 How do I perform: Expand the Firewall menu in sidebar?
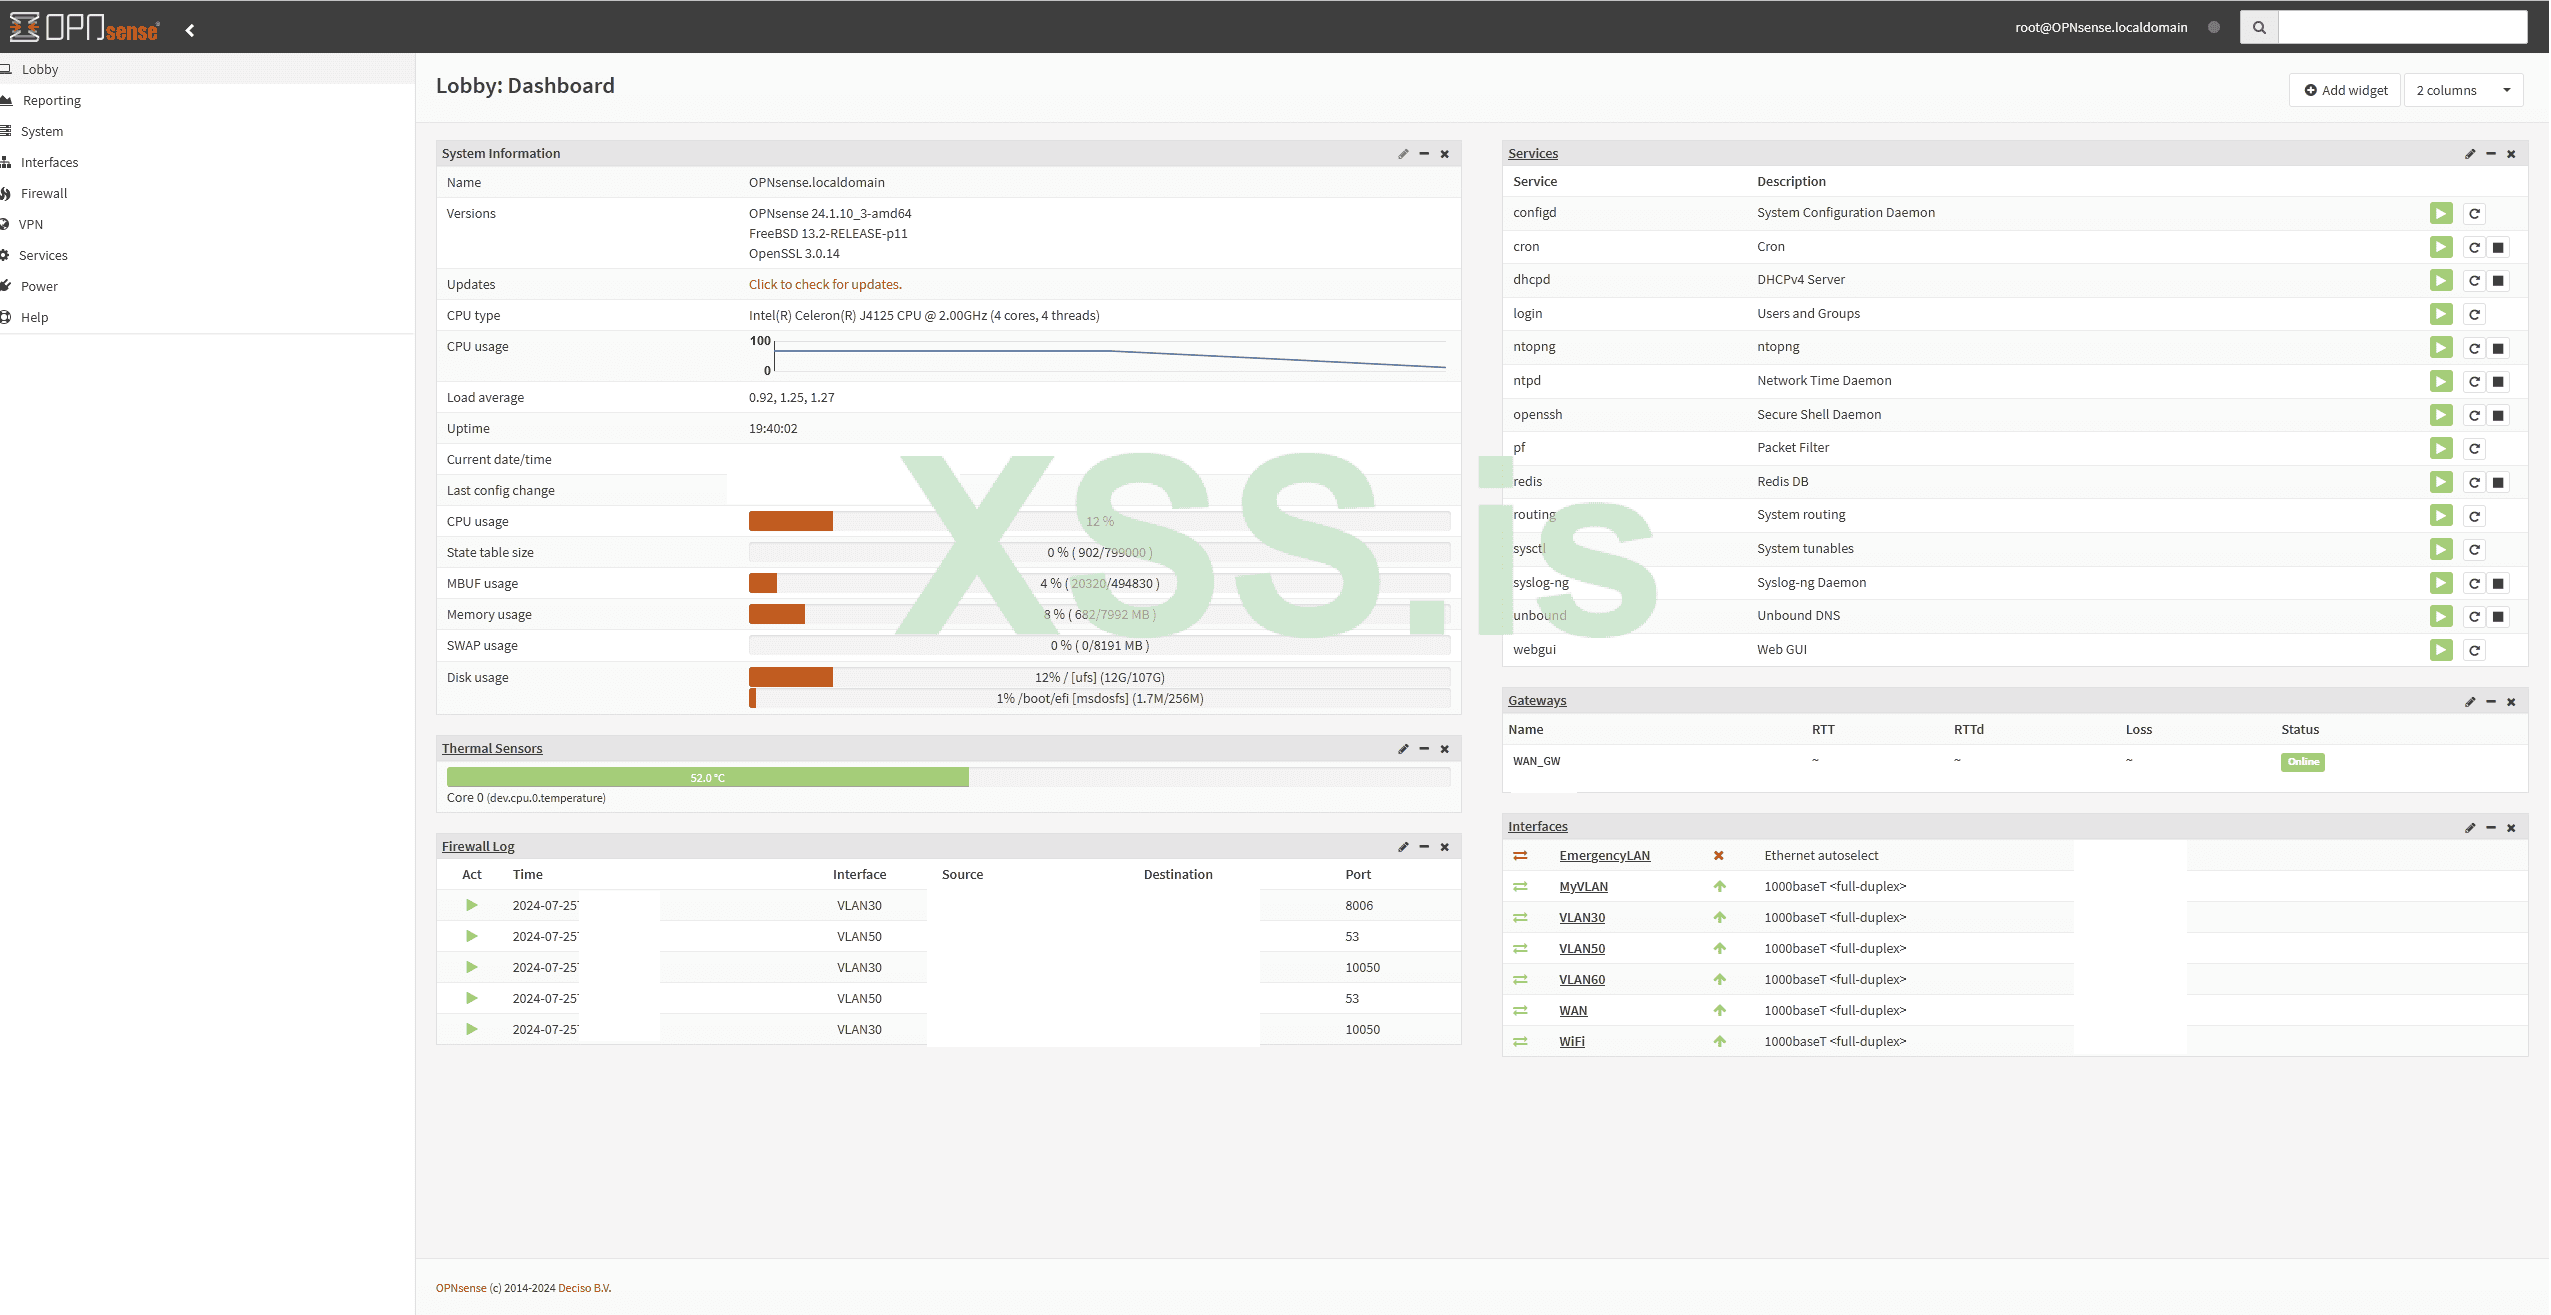(44, 194)
